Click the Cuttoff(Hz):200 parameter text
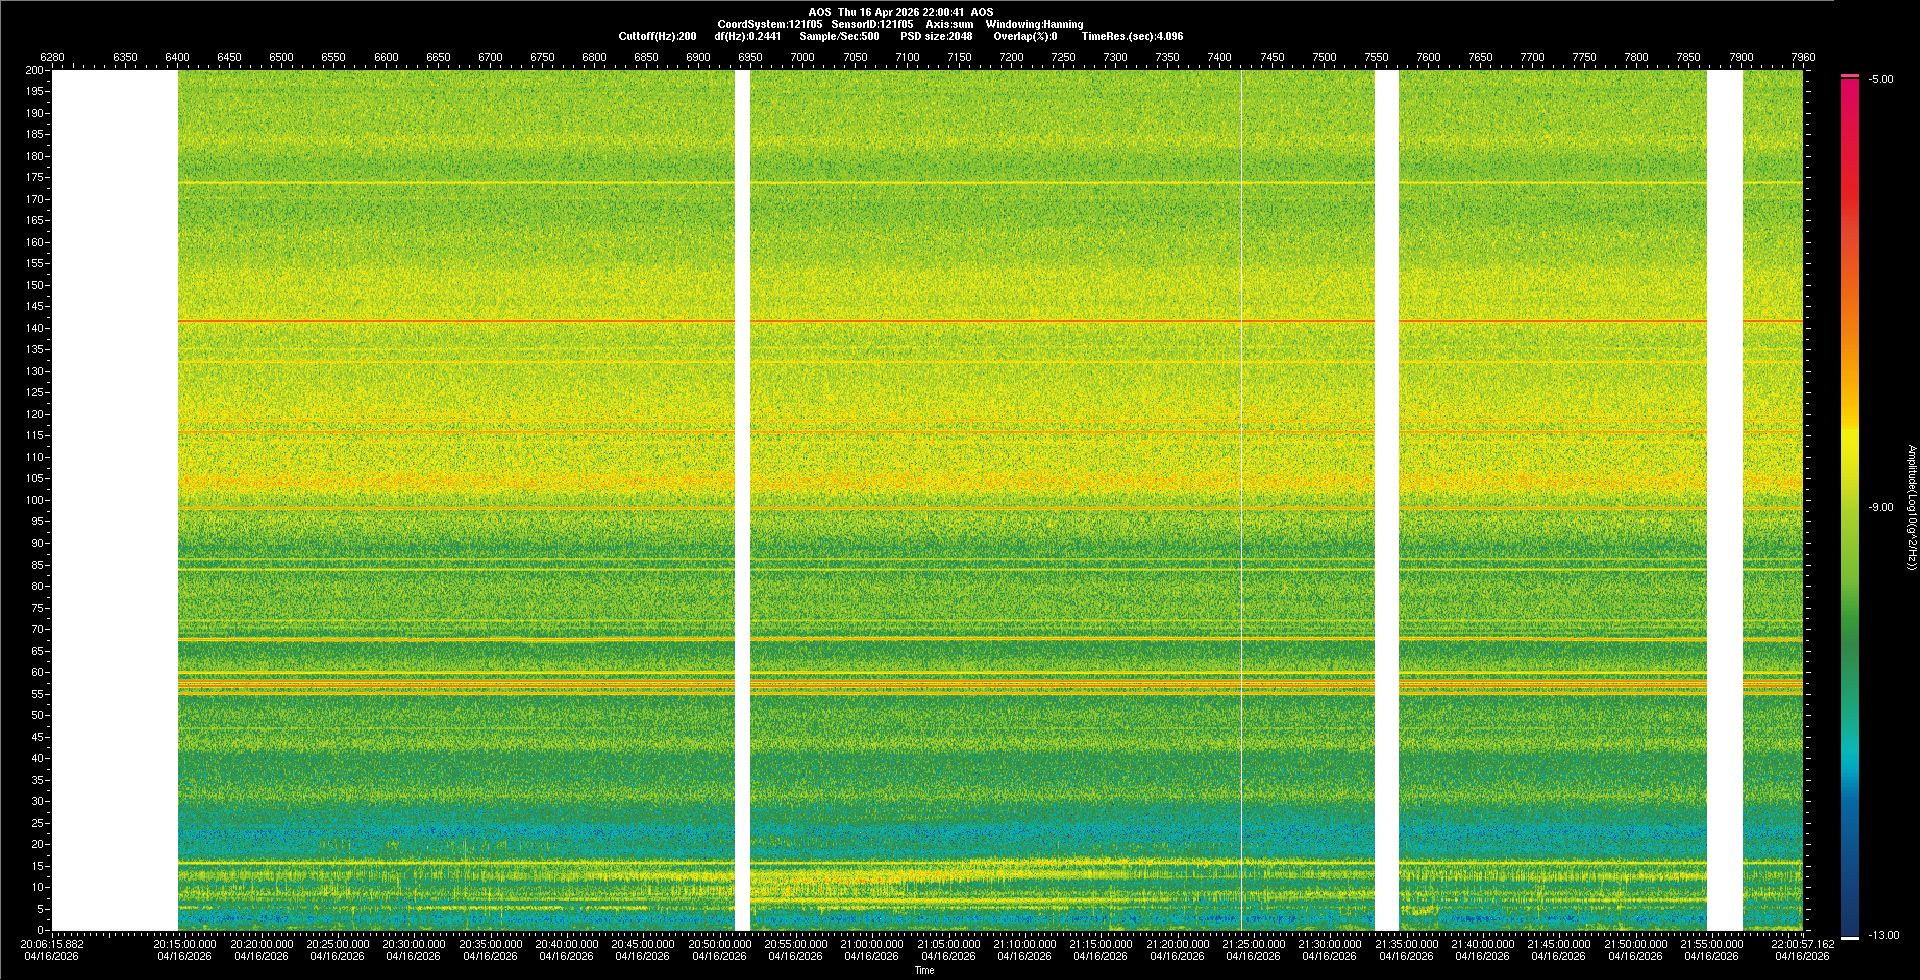Viewport: 1920px width, 980px height. tap(657, 36)
